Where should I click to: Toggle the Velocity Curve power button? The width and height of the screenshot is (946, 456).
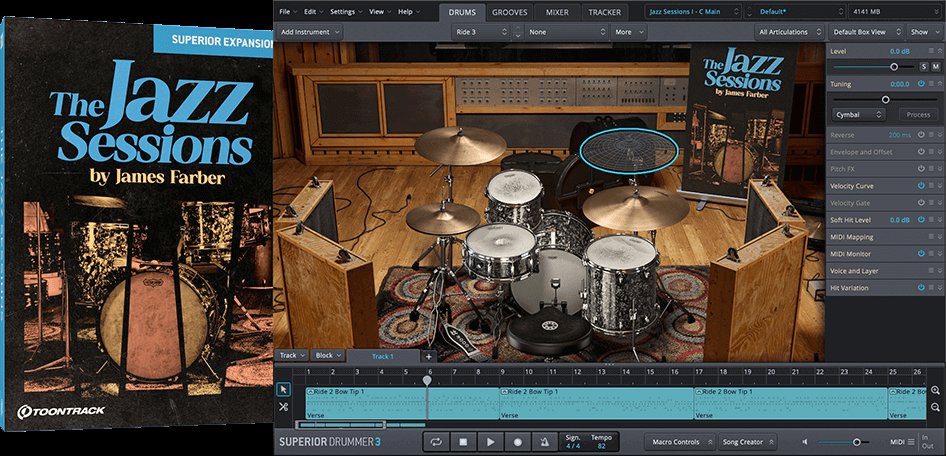point(921,186)
